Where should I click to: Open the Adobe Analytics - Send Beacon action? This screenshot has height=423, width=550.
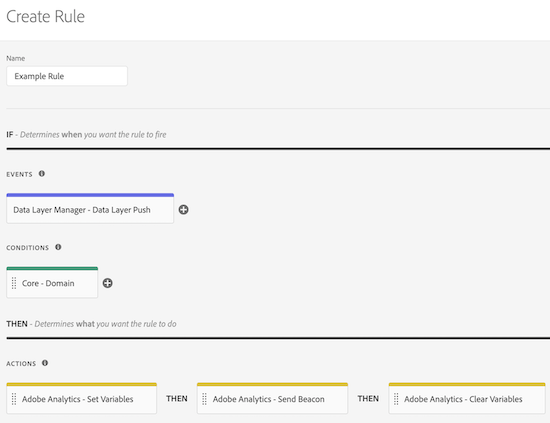(x=273, y=398)
